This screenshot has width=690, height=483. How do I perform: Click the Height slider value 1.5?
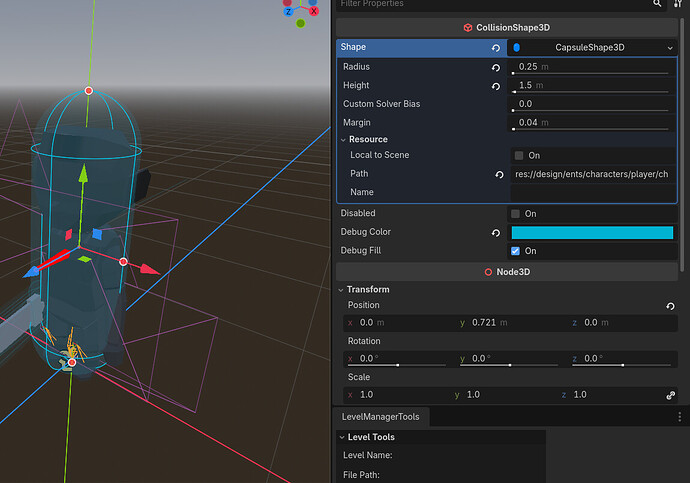592,86
